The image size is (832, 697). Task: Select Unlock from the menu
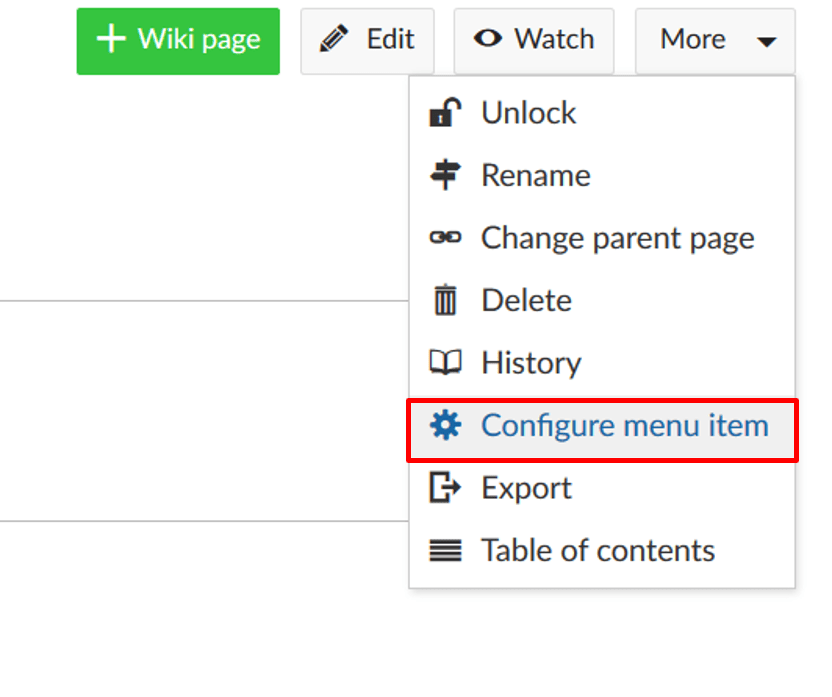tap(528, 112)
